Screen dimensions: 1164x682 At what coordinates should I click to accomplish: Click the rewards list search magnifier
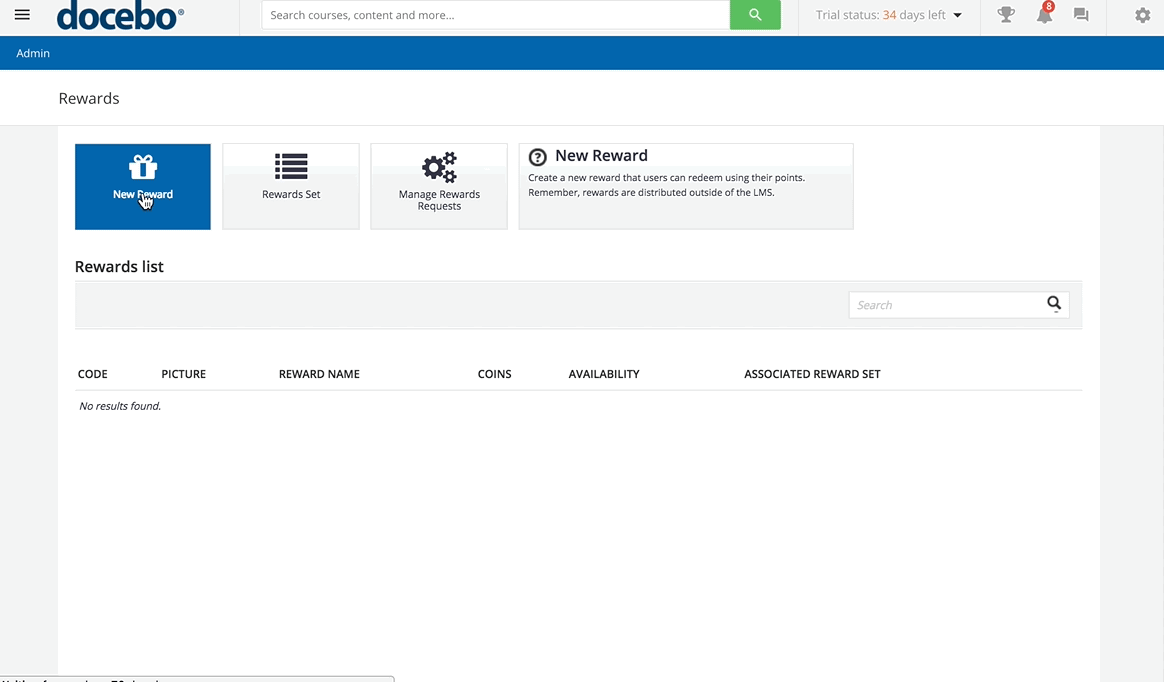tap(1054, 304)
